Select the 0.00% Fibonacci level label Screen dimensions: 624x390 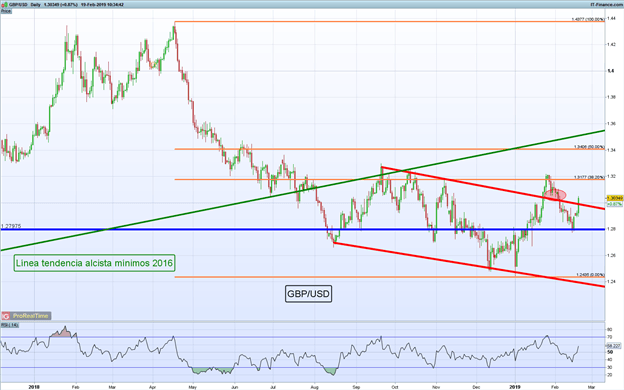(590, 275)
